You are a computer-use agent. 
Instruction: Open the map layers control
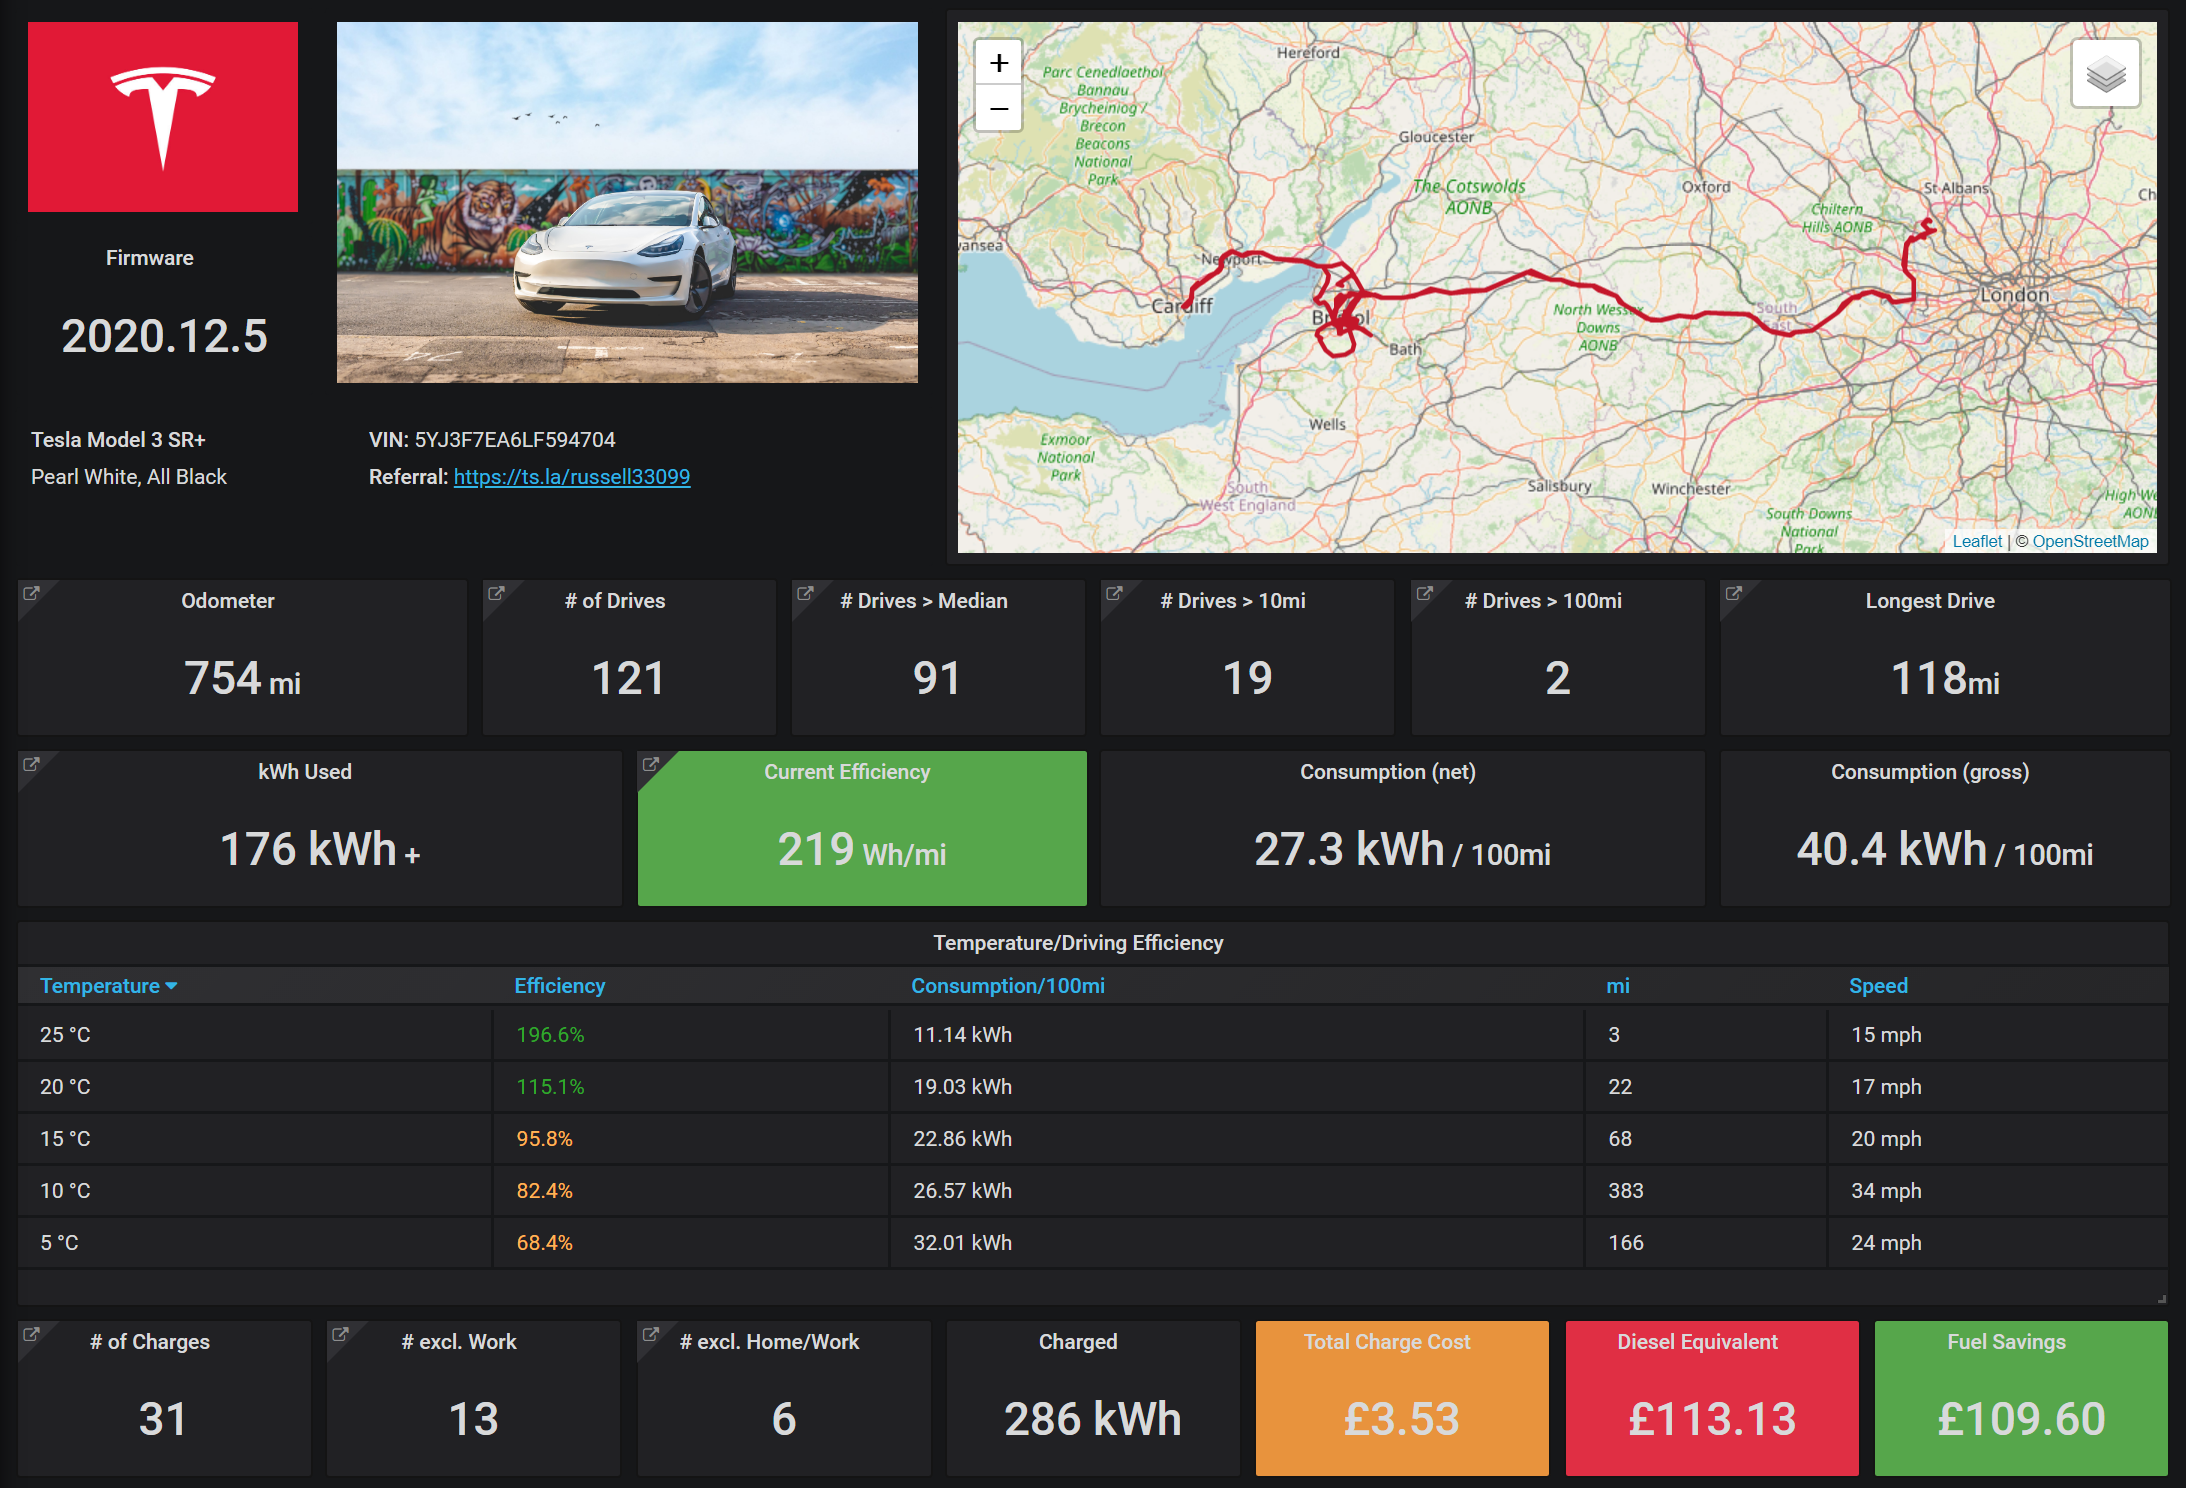[2105, 74]
